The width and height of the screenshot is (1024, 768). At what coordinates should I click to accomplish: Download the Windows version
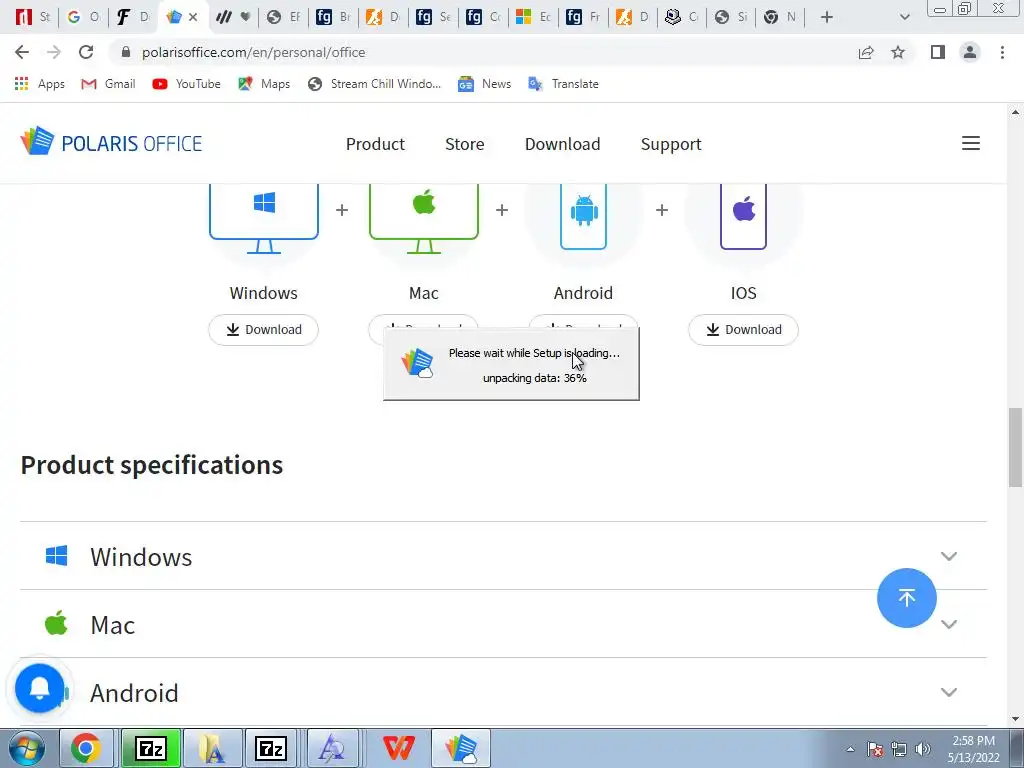tap(264, 330)
